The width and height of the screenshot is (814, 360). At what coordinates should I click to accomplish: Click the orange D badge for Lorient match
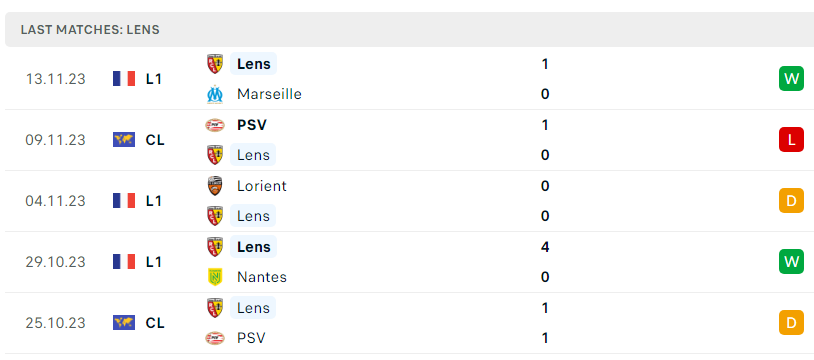coord(791,201)
